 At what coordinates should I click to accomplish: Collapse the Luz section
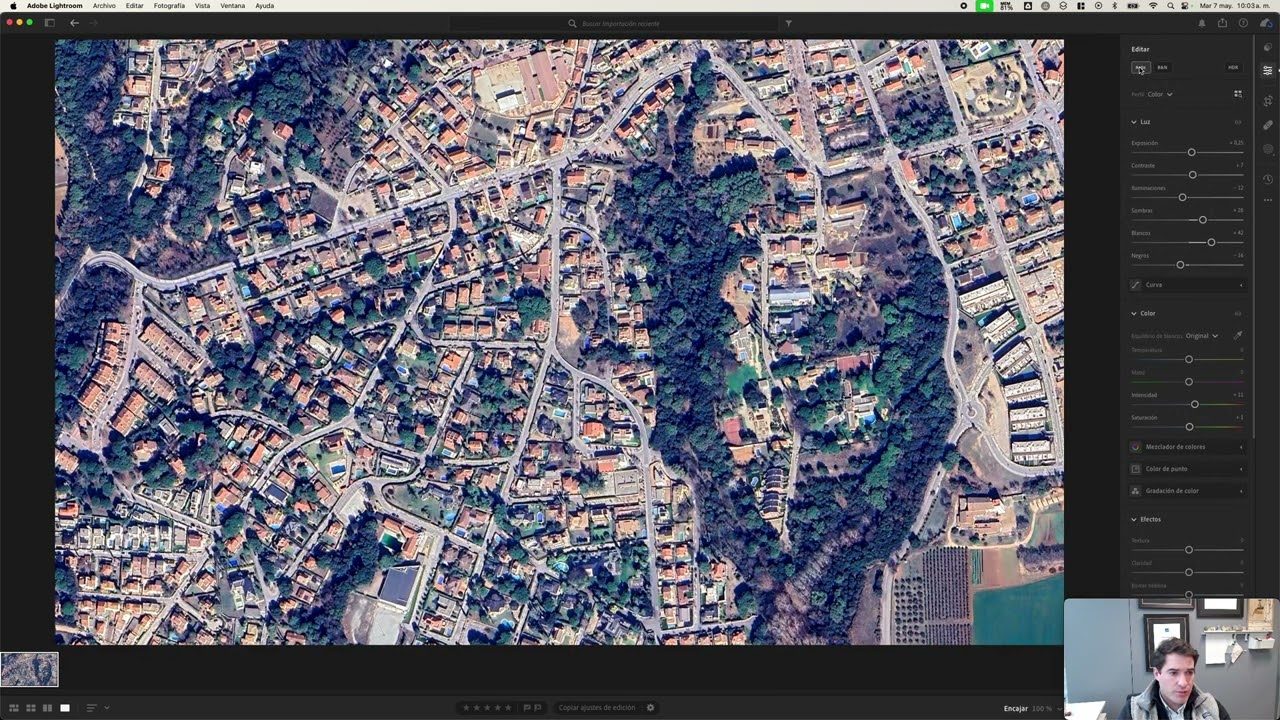(x=1134, y=122)
